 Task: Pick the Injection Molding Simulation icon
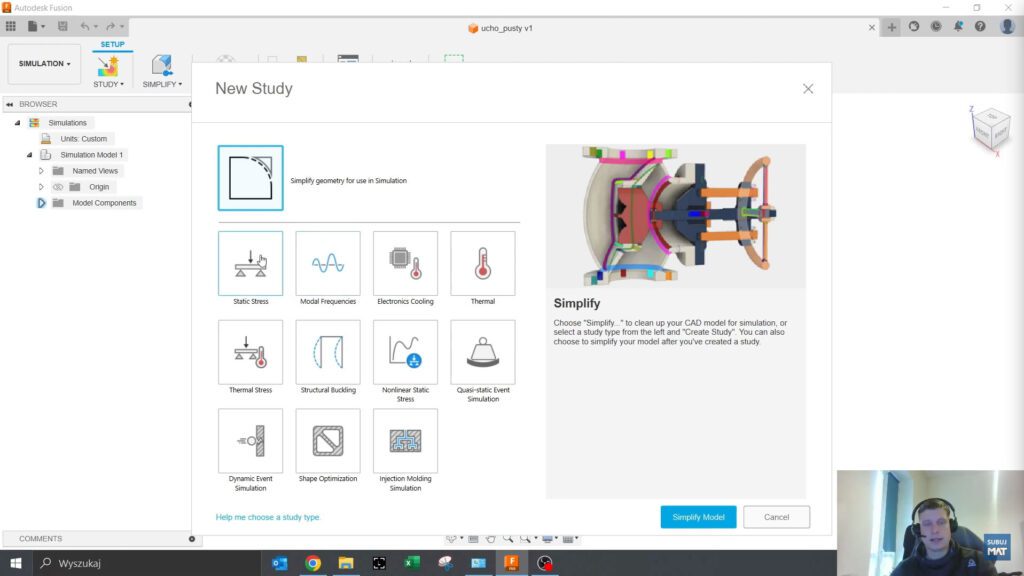tap(405, 440)
